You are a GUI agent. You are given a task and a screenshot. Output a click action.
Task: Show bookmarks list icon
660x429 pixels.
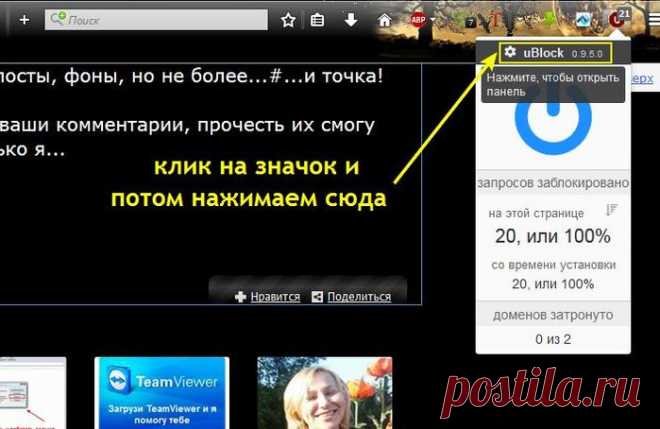tap(317, 20)
